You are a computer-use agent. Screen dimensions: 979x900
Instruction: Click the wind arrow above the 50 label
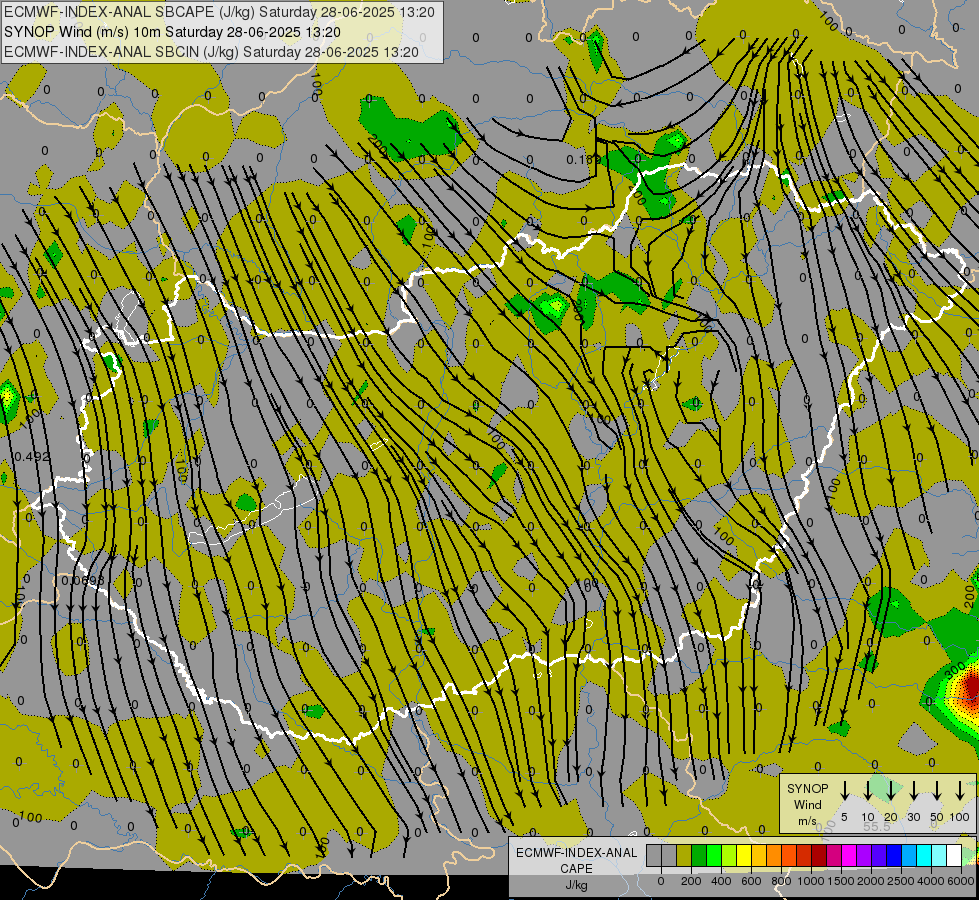(937, 791)
